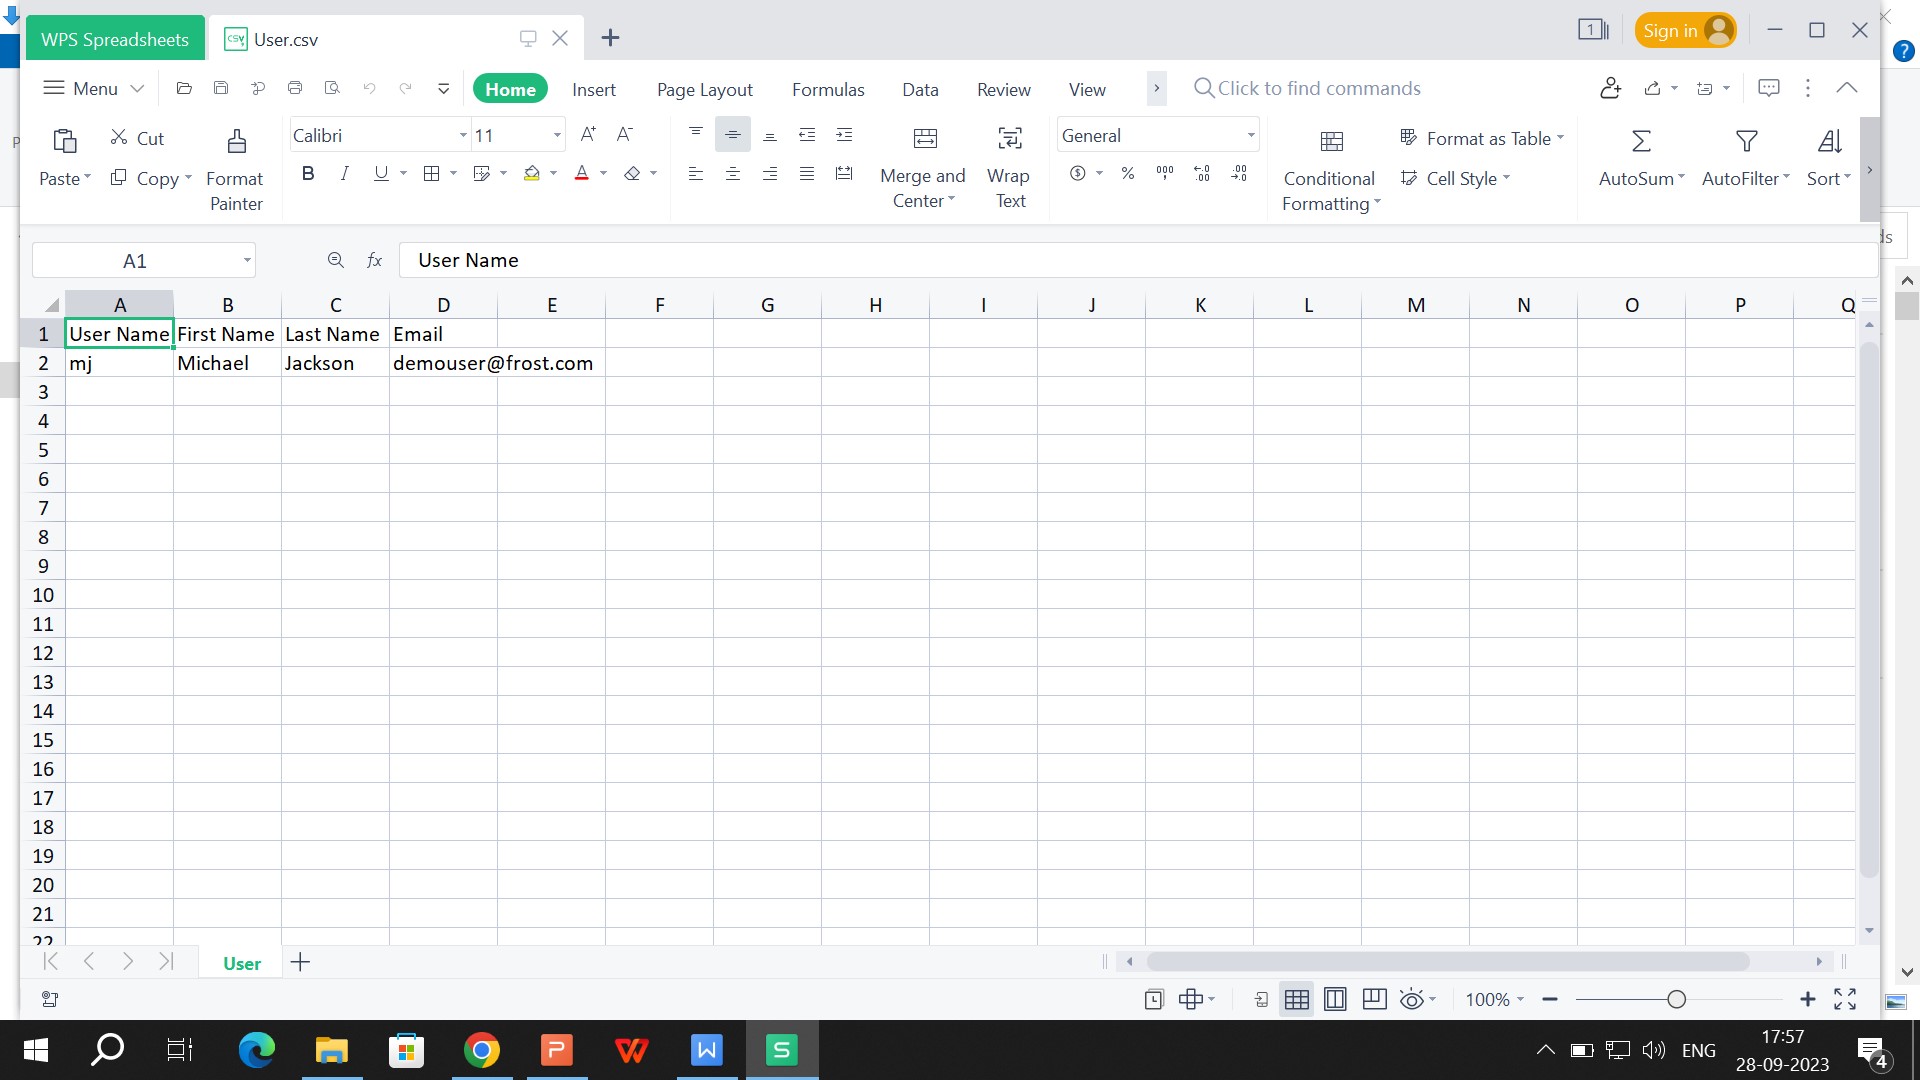
Task: Click the Merge and Center icon
Action: 926,138
